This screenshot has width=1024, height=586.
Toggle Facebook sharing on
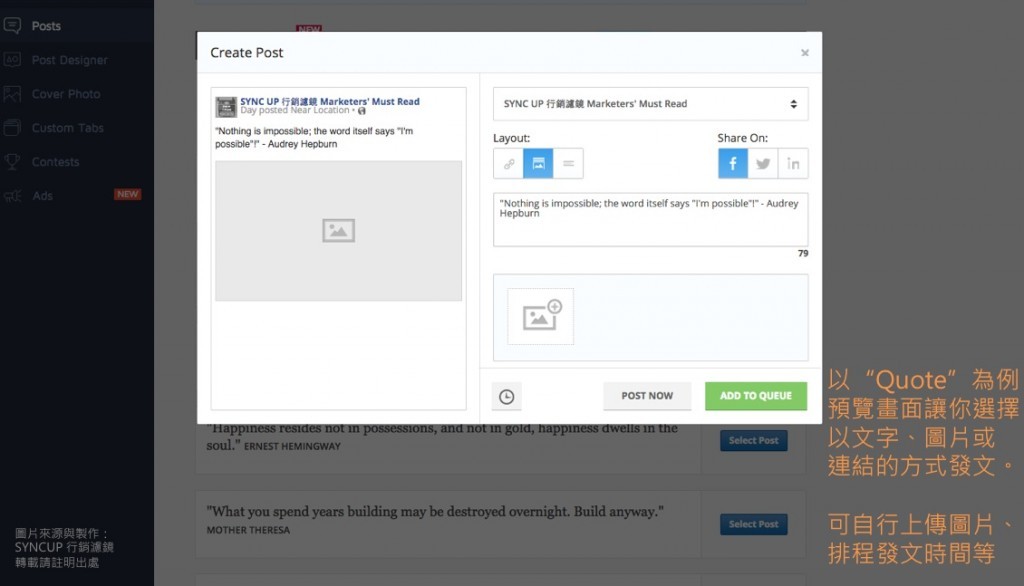click(733, 164)
